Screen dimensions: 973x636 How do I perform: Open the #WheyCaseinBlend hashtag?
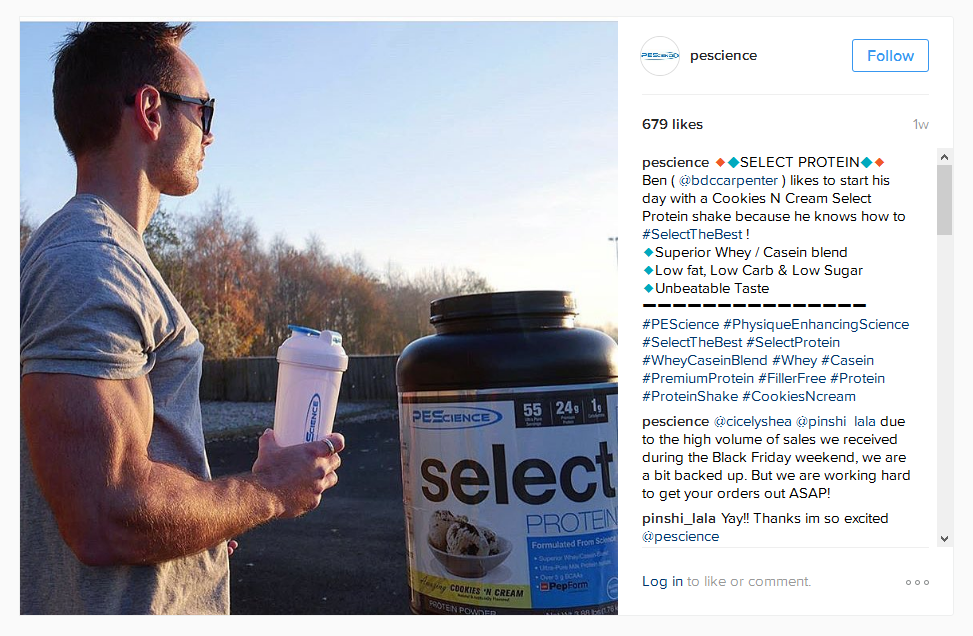pyautogui.click(x=704, y=361)
